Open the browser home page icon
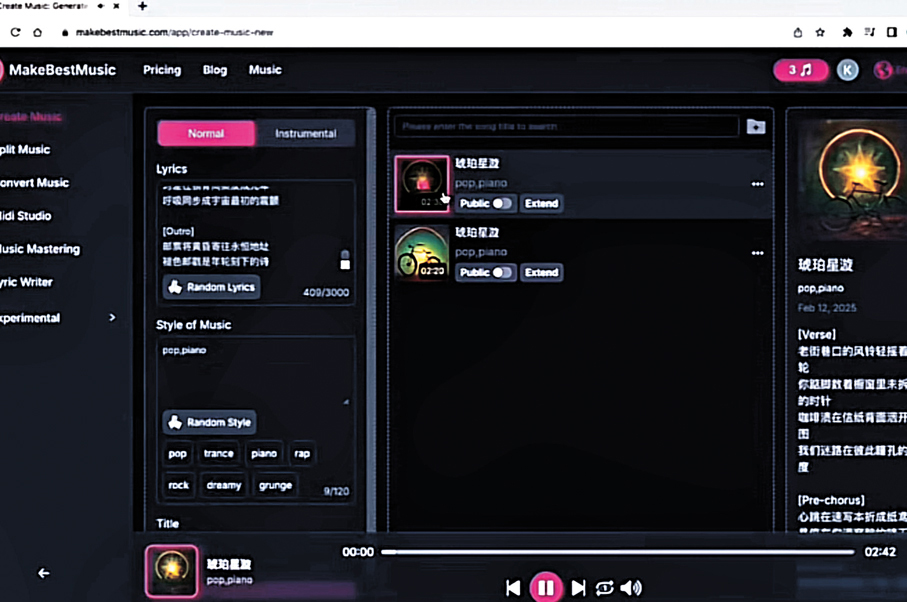This screenshot has width=907, height=602. click(x=38, y=32)
